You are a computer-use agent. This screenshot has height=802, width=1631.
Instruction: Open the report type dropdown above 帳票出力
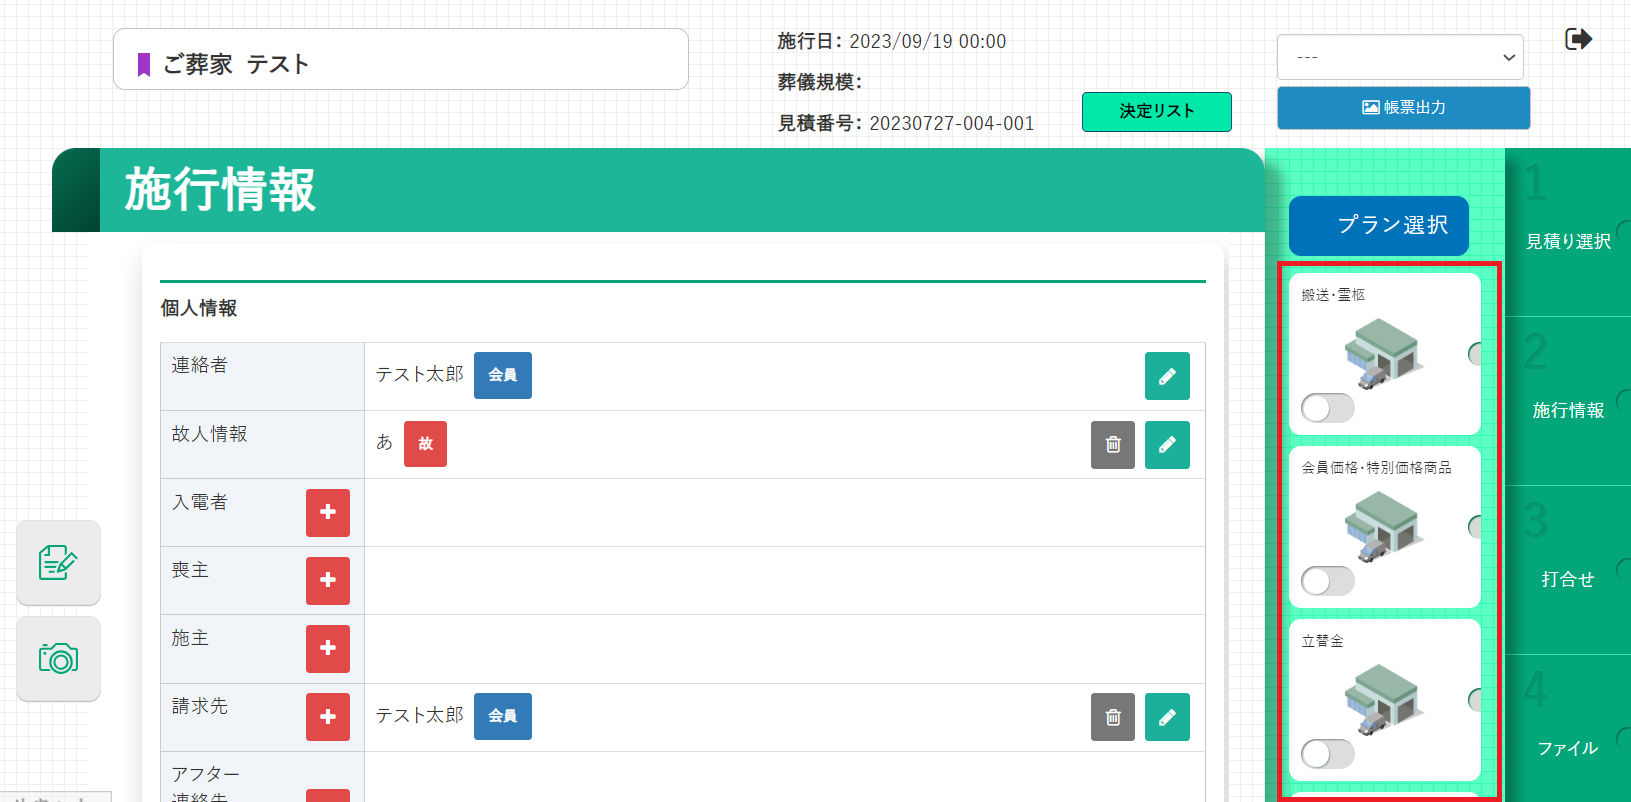pyautogui.click(x=1399, y=58)
